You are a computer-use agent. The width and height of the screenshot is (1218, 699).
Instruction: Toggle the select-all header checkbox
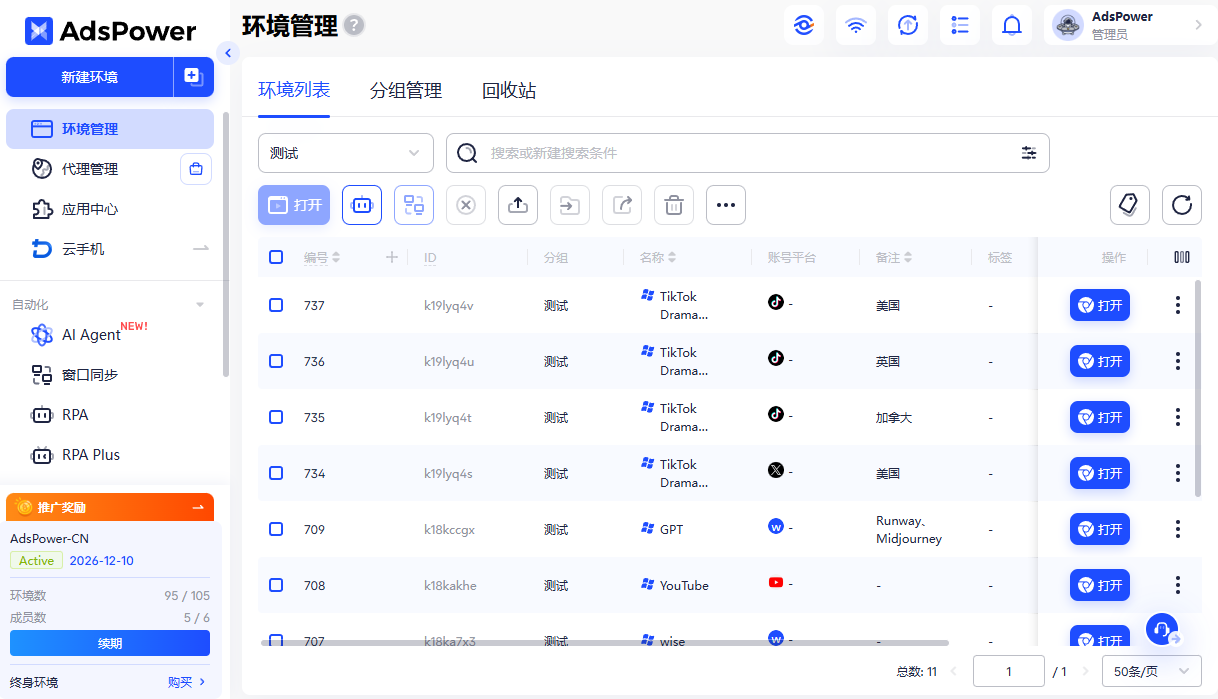(276, 257)
